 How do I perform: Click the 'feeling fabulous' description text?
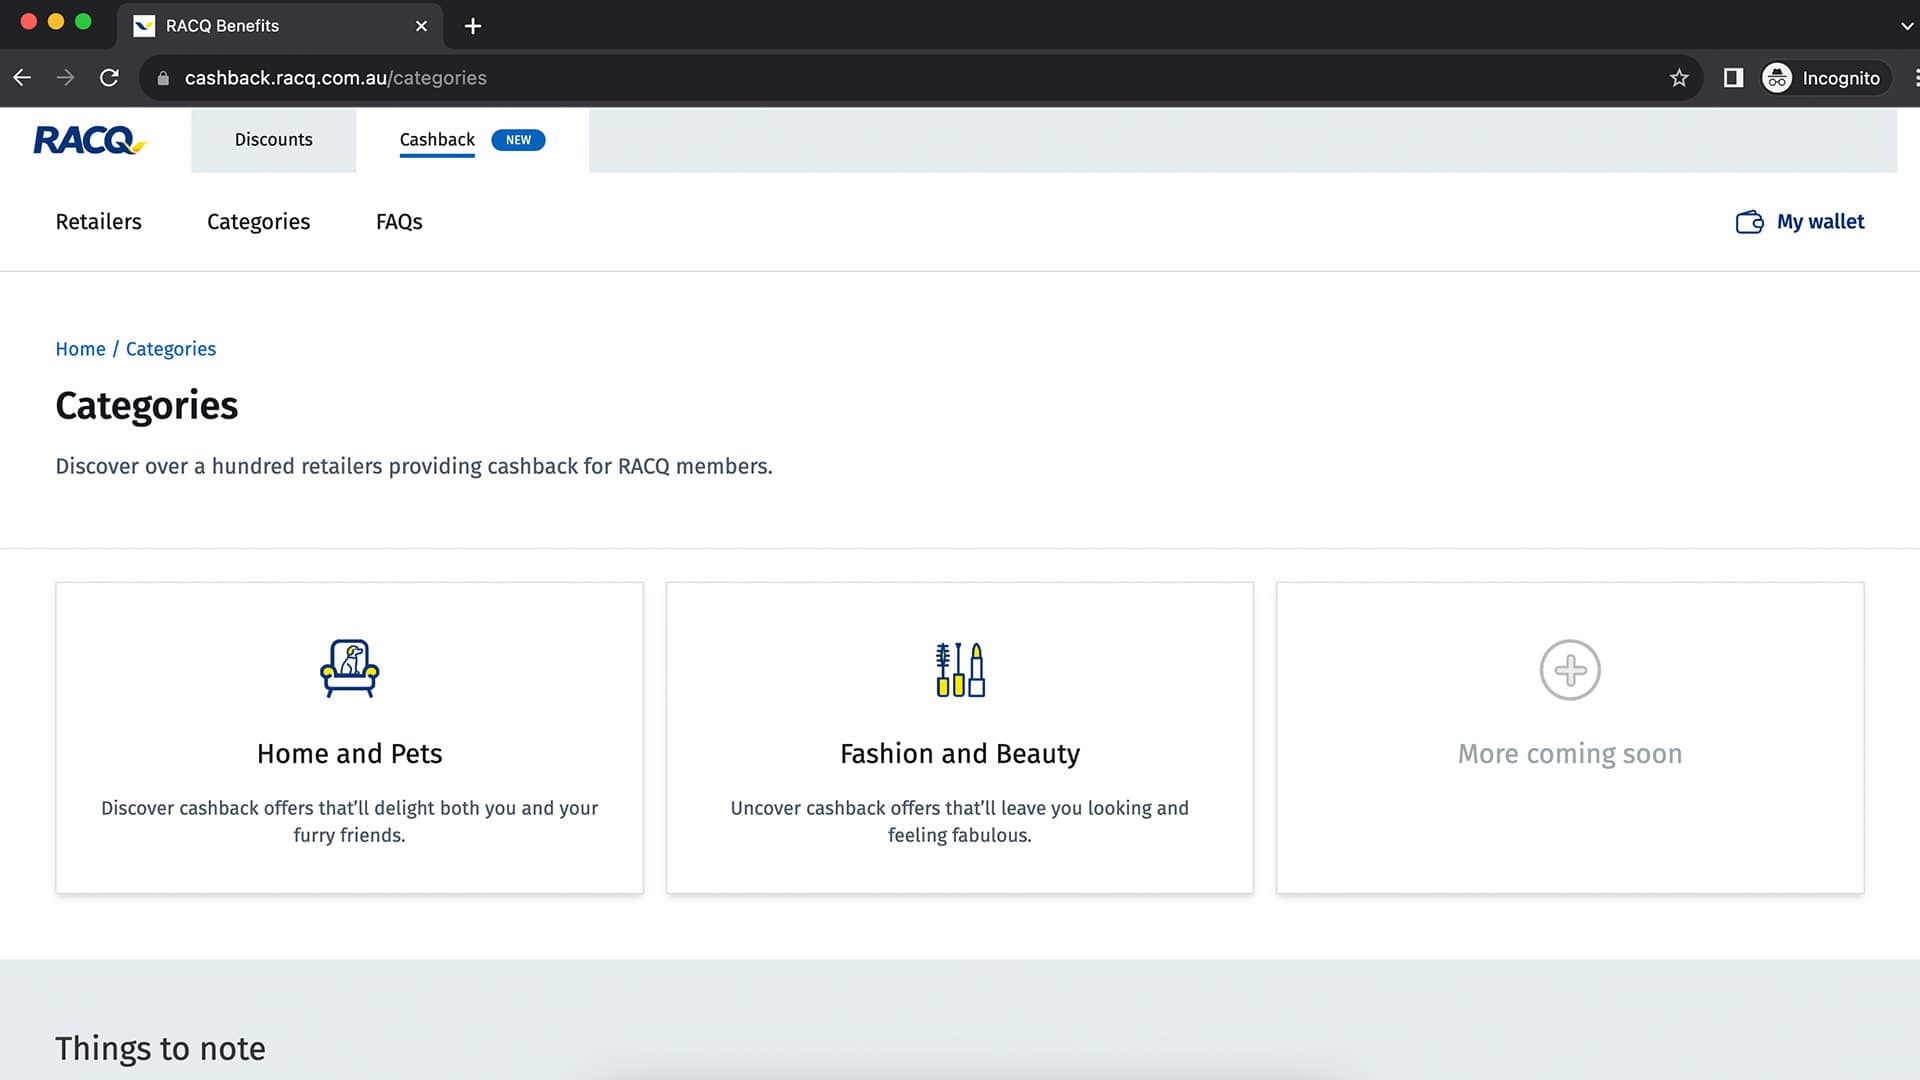(x=960, y=836)
